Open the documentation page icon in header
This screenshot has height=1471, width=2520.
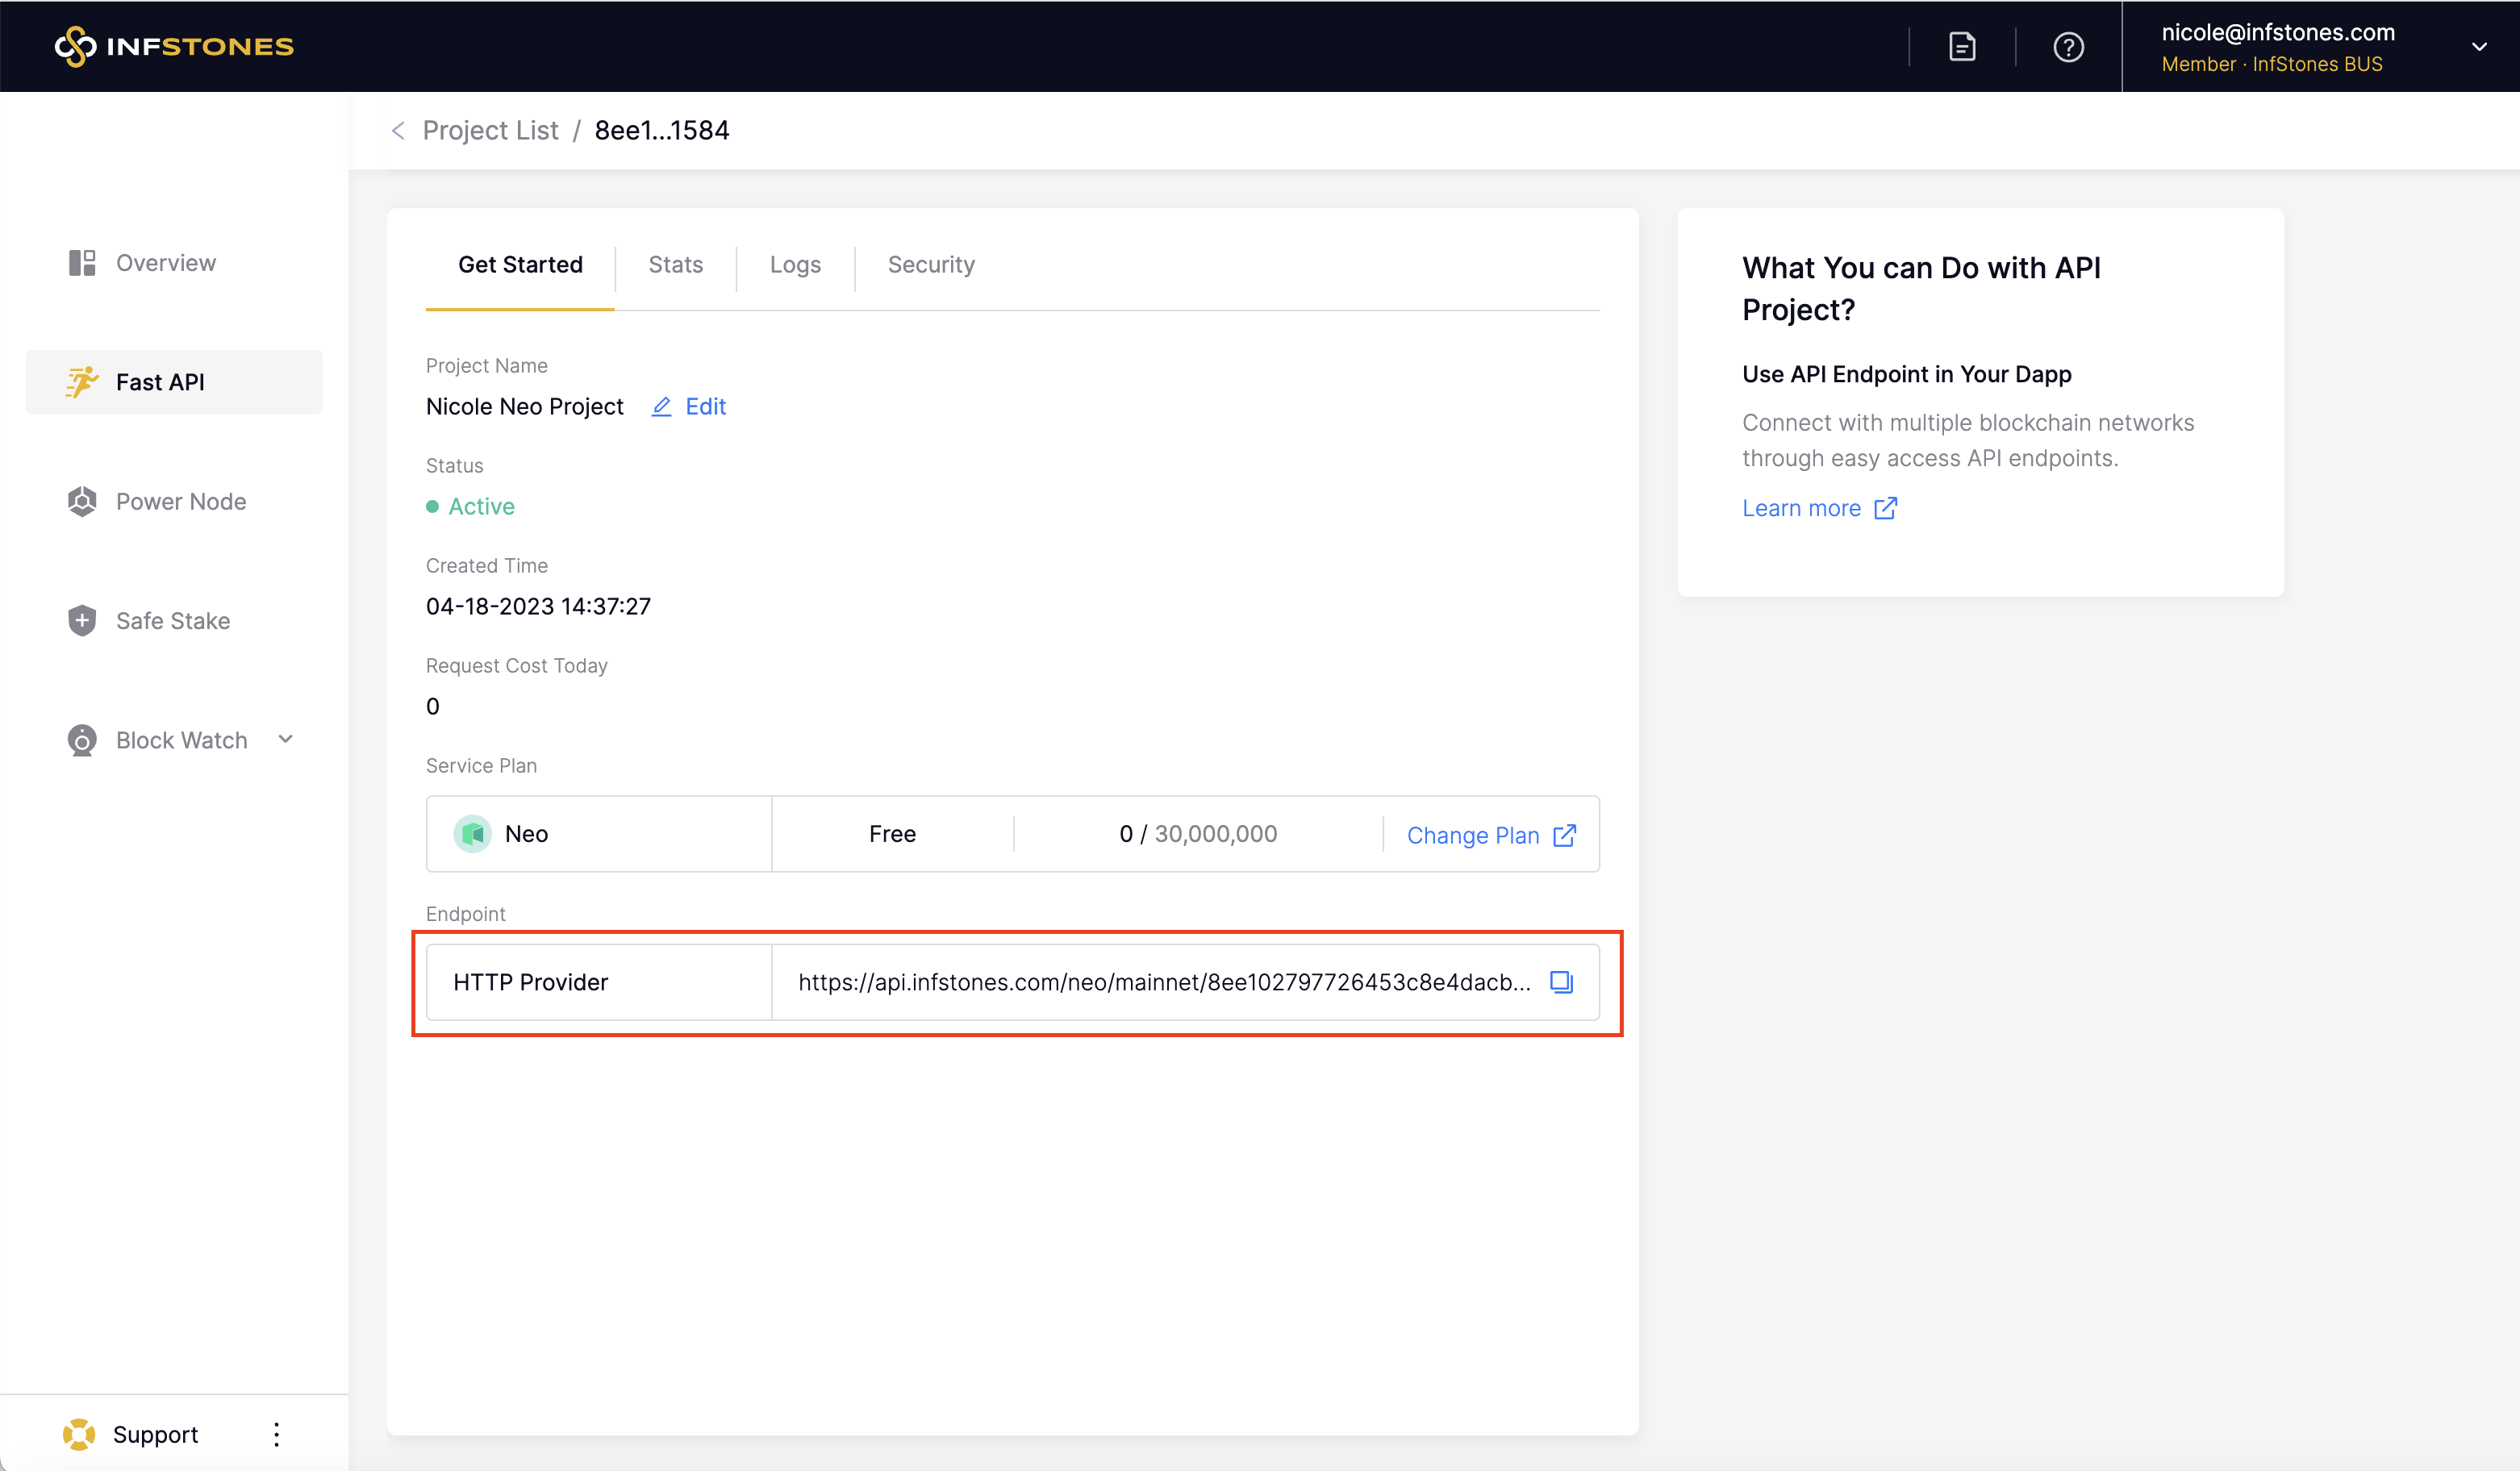tap(1962, 46)
